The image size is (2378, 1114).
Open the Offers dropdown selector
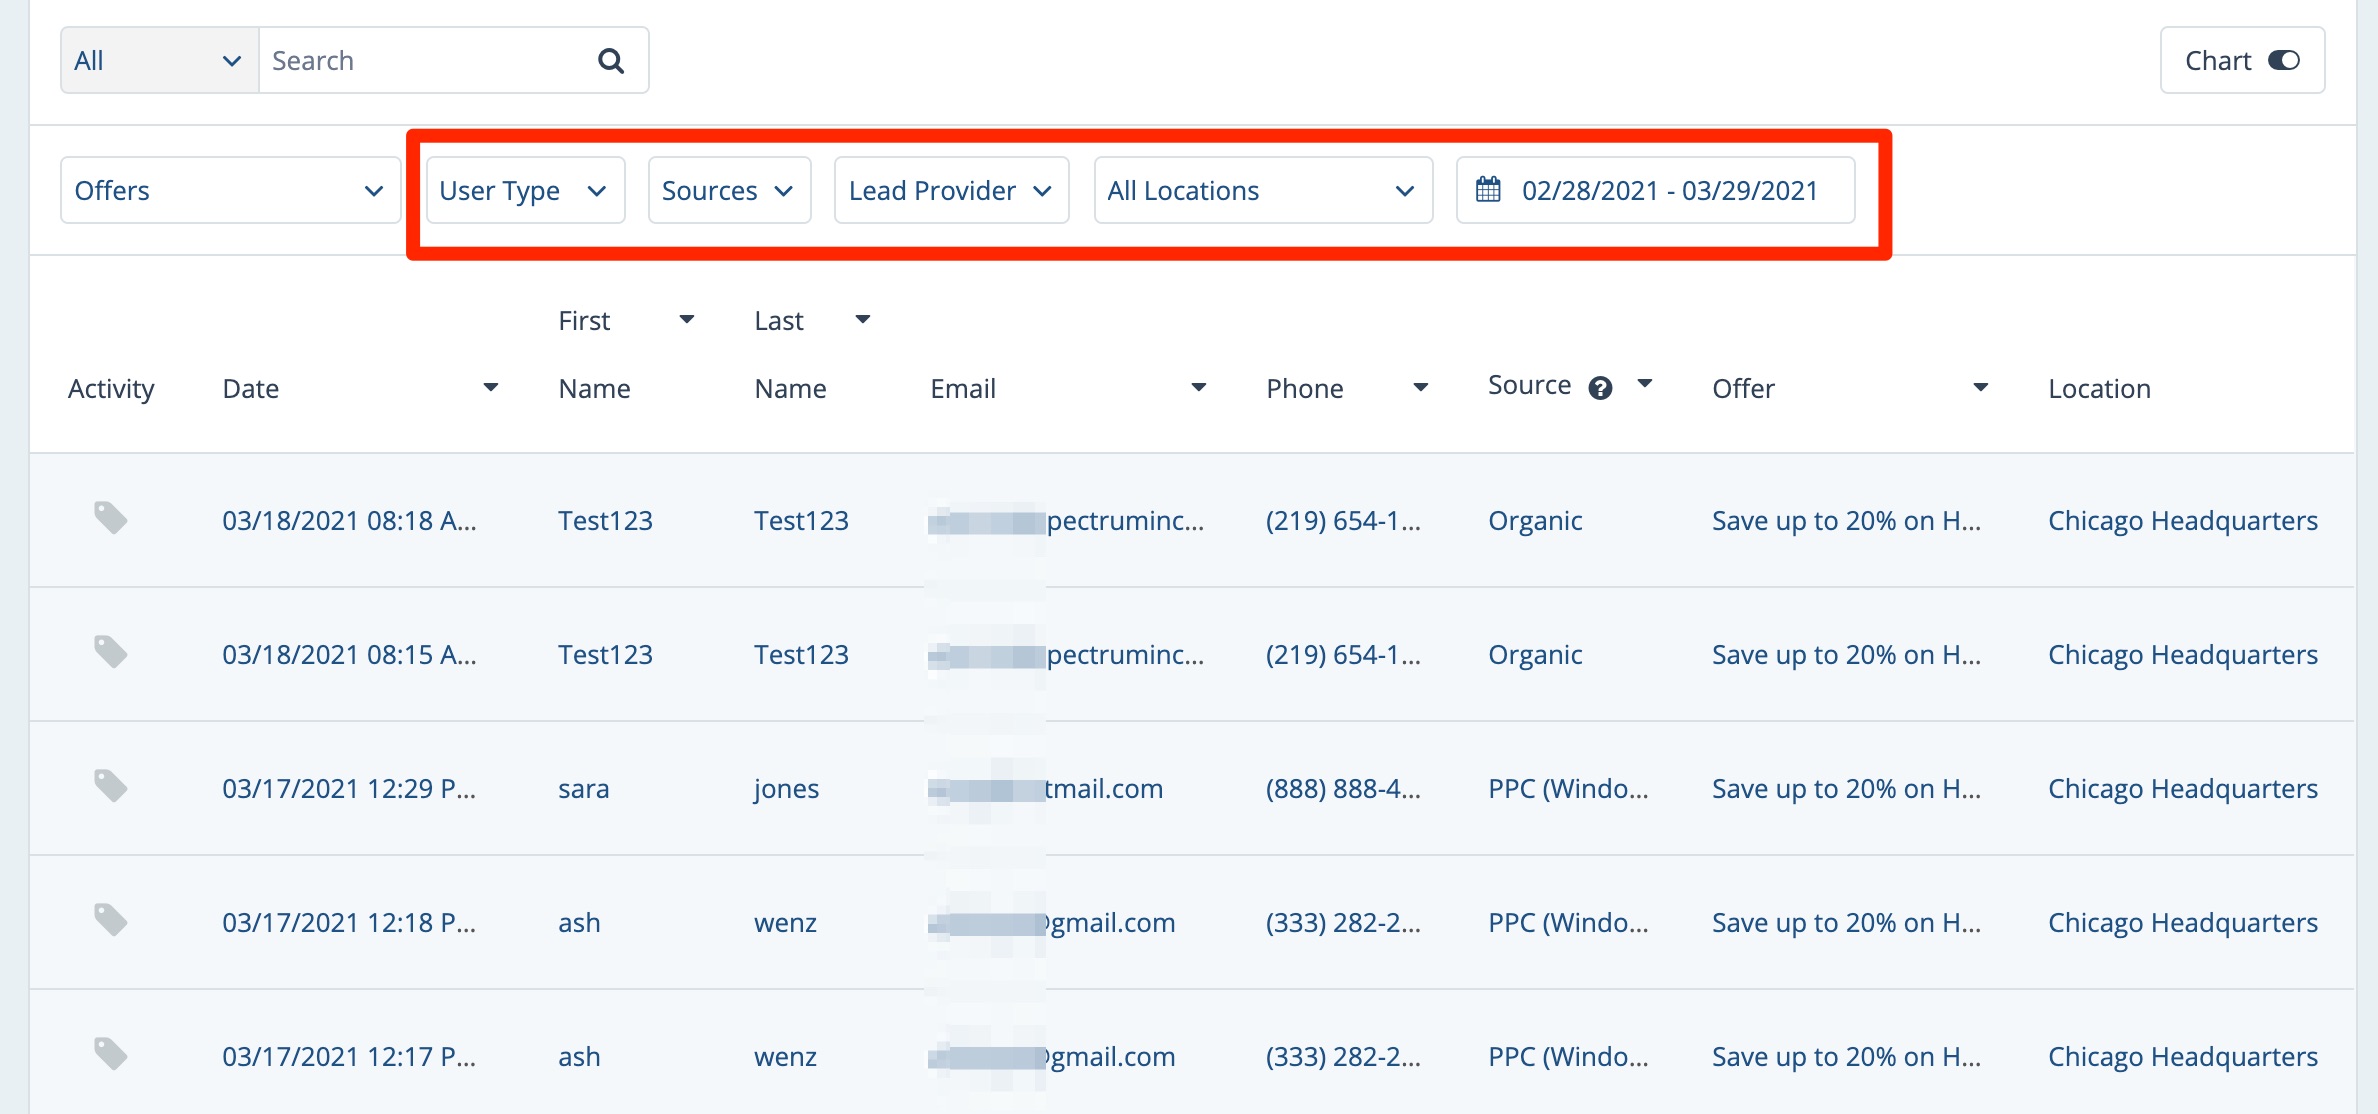229,190
